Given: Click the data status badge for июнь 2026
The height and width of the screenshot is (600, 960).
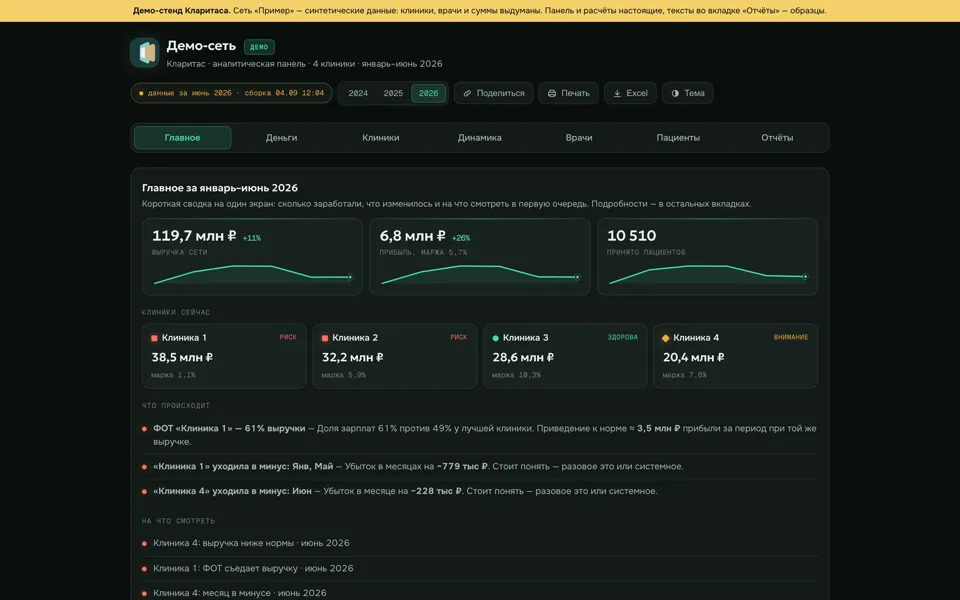Looking at the screenshot, I should (231, 93).
